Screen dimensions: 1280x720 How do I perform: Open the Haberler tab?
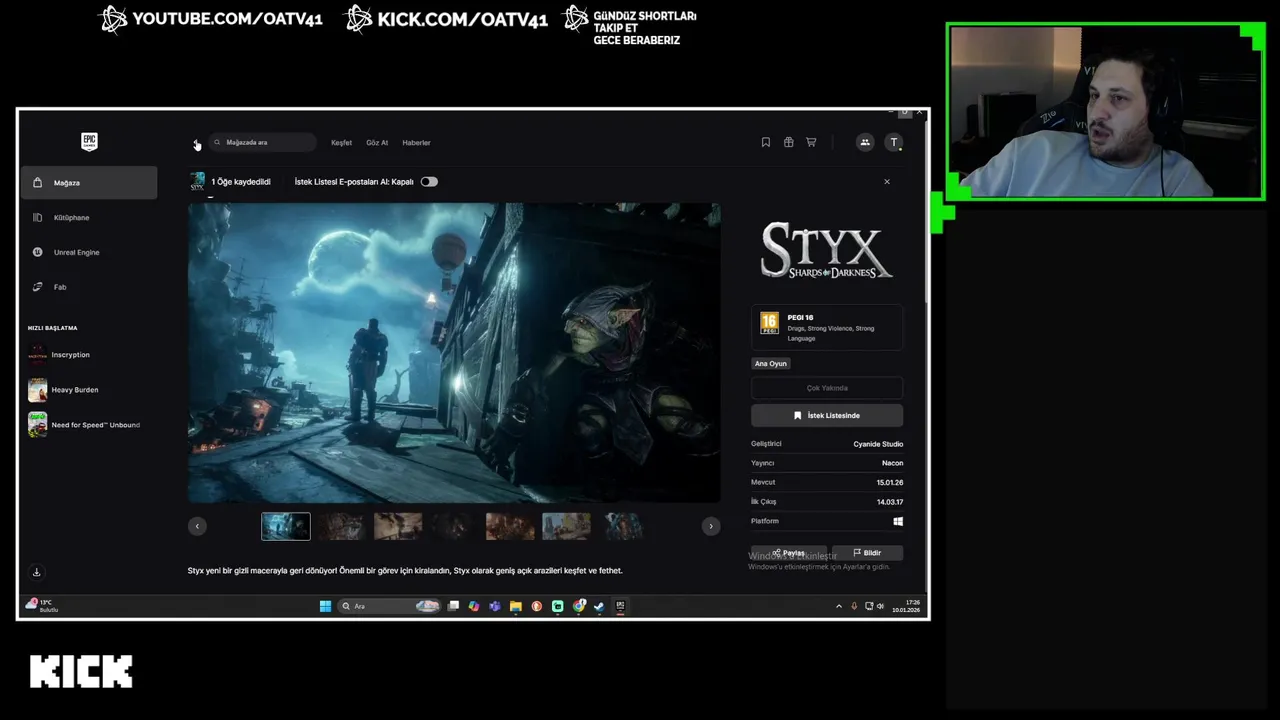(x=416, y=142)
